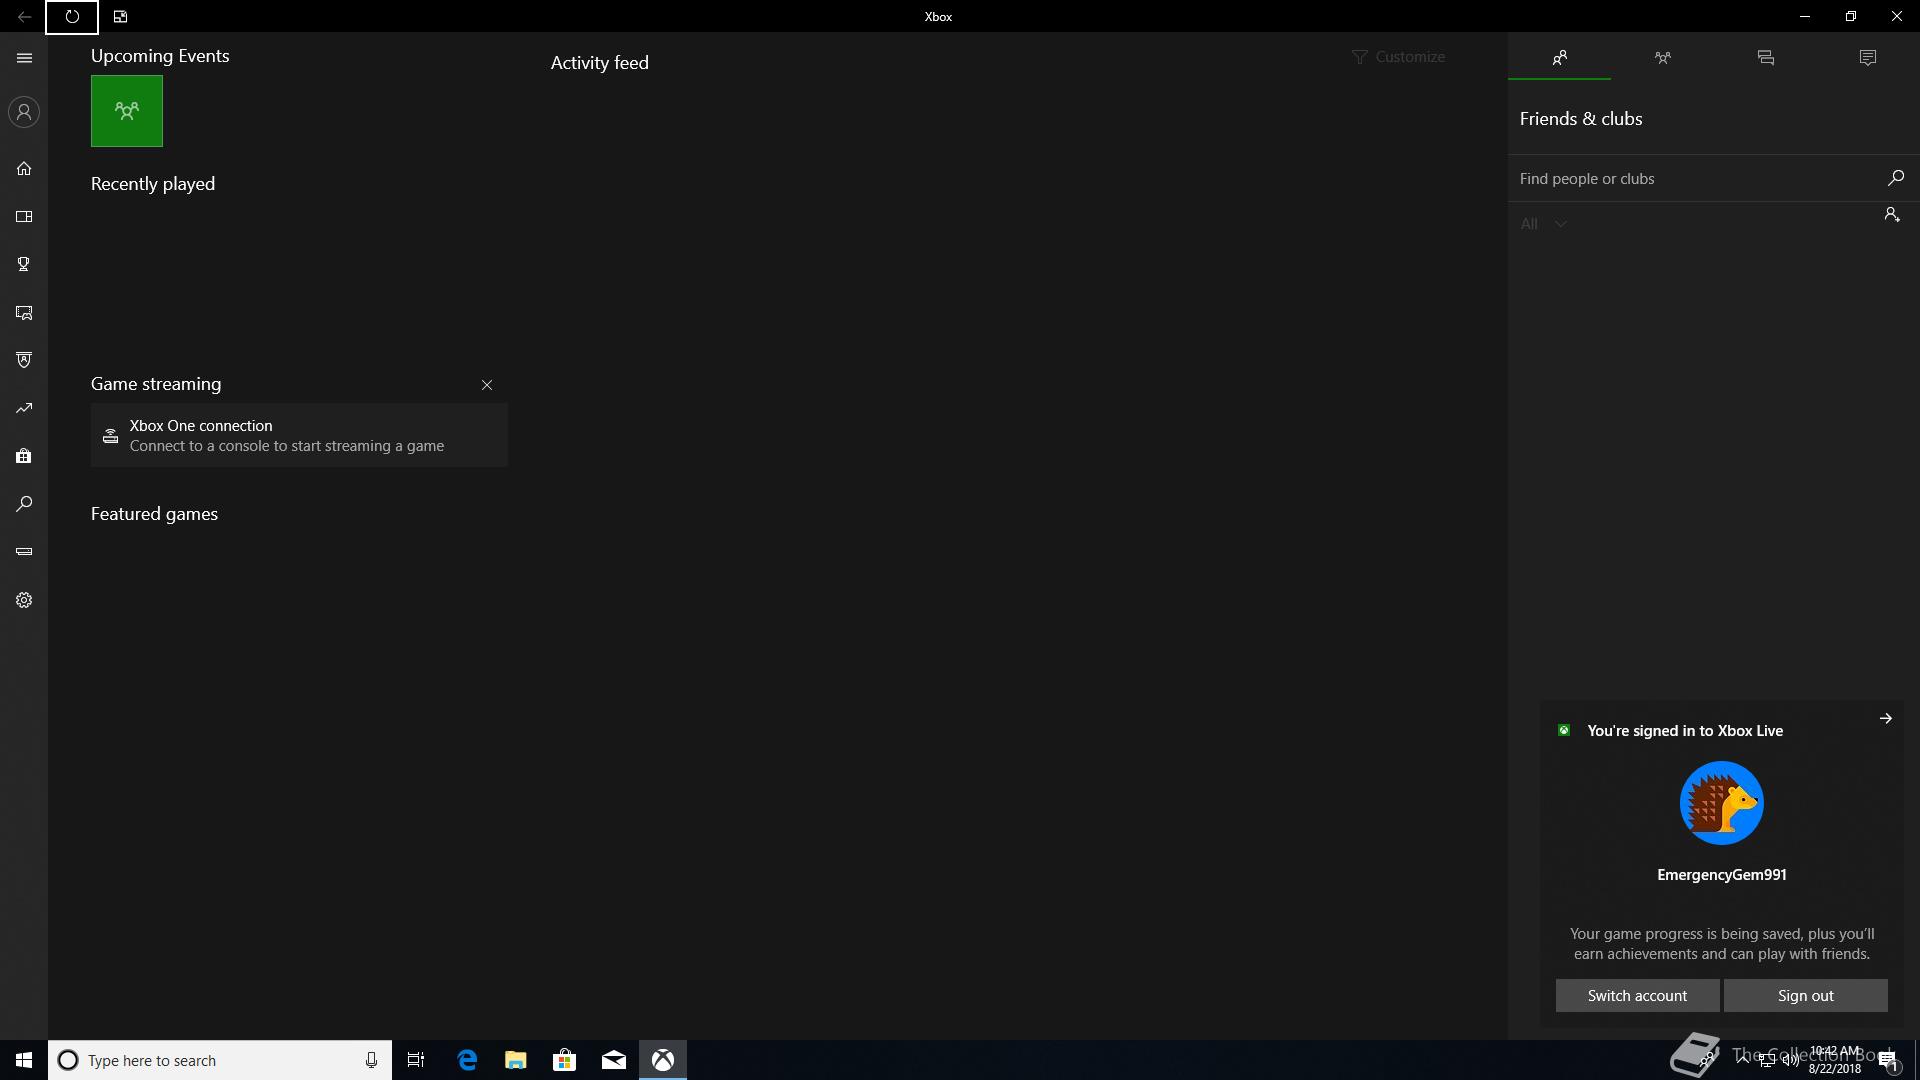The width and height of the screenshot is (1920, 1080).
Task: Click the Switch account button
Action: click(x=1637, y=995)
